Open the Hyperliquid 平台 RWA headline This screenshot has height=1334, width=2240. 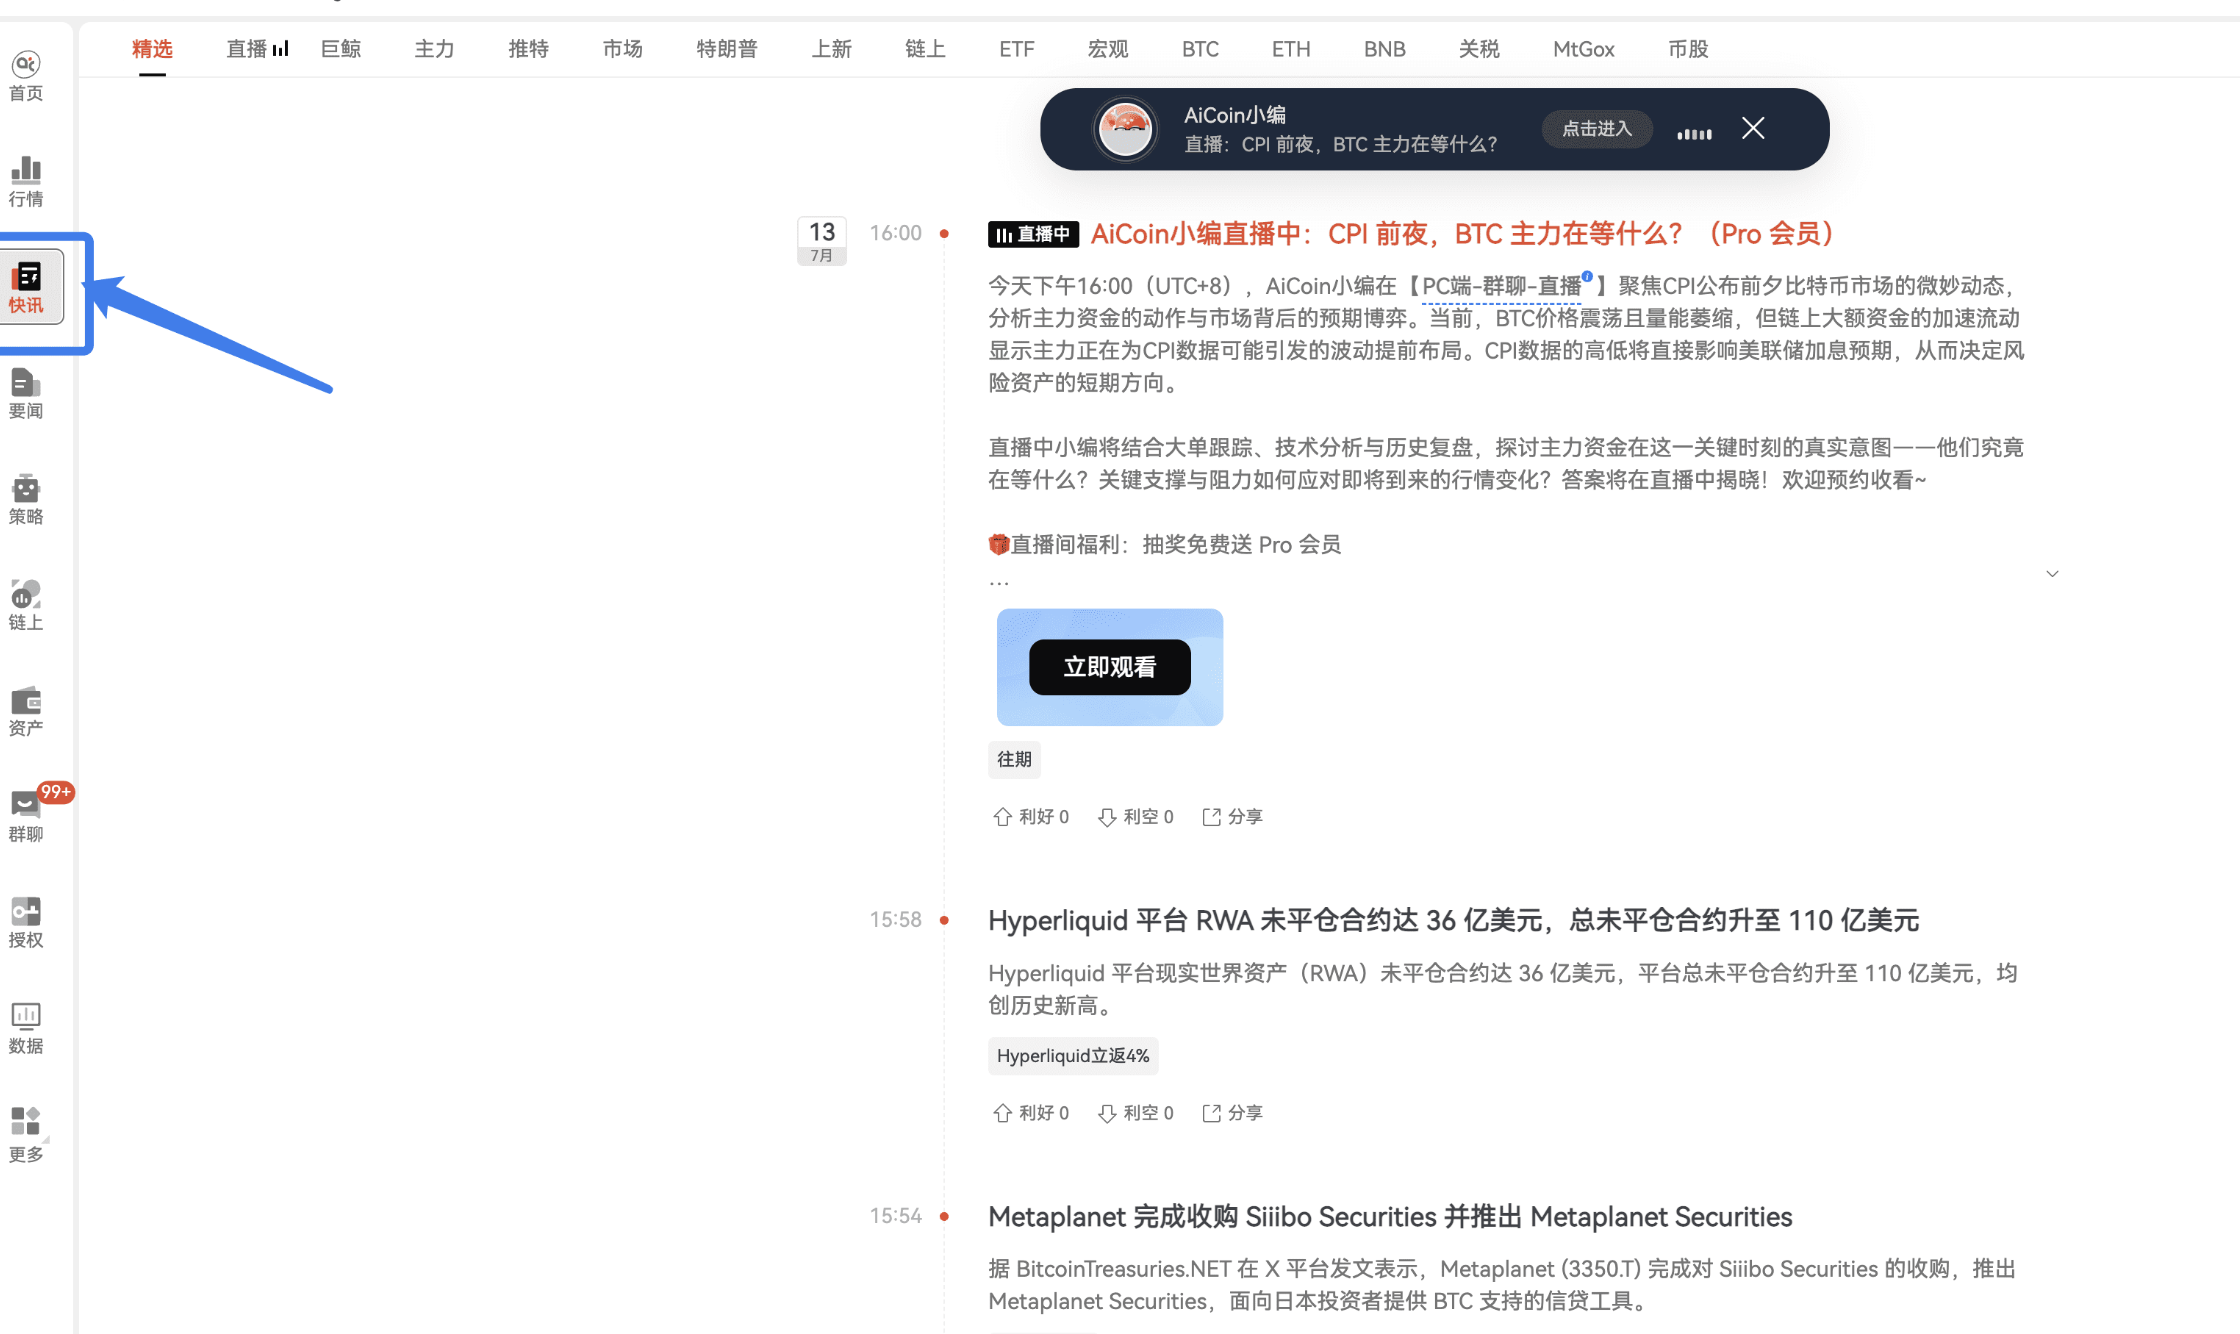(x=1454, y=920)
